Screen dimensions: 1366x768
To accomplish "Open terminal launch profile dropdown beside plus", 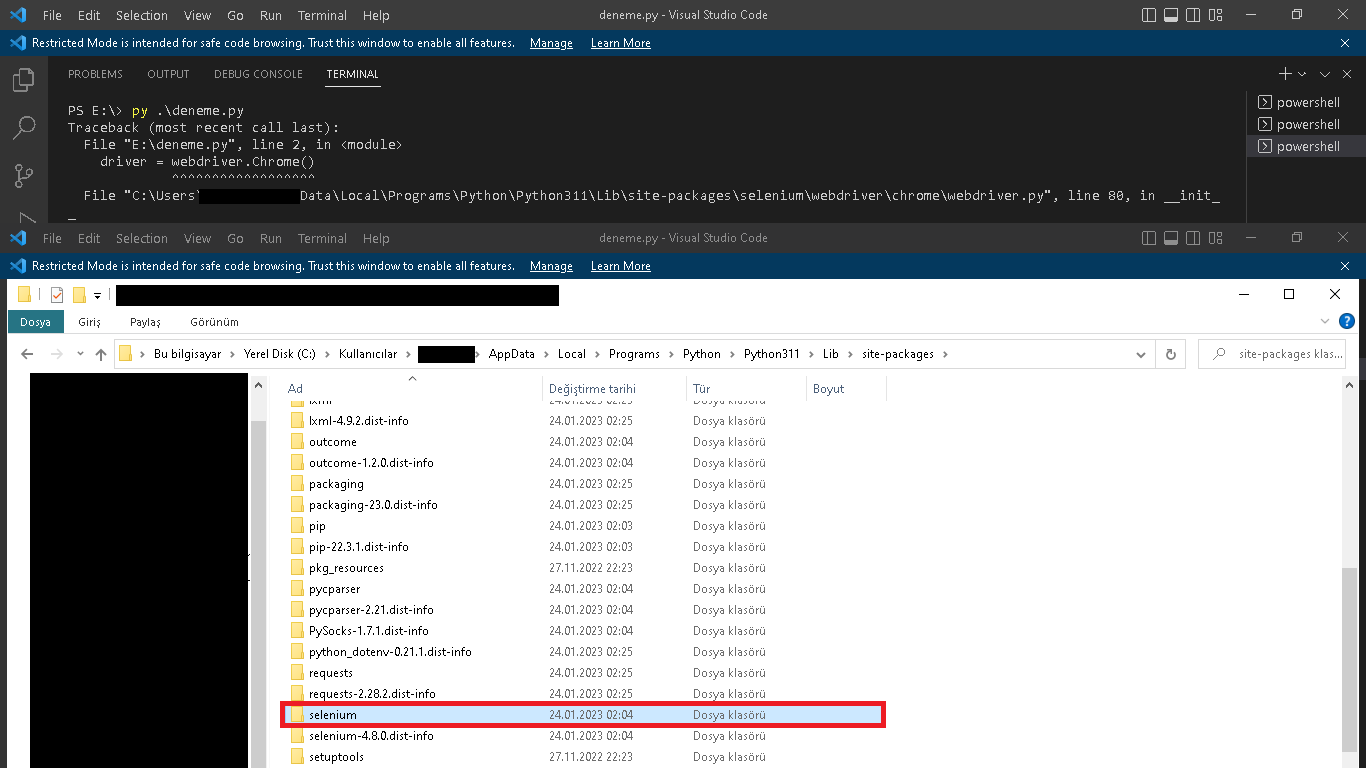I will click(x=1302, y=74).
